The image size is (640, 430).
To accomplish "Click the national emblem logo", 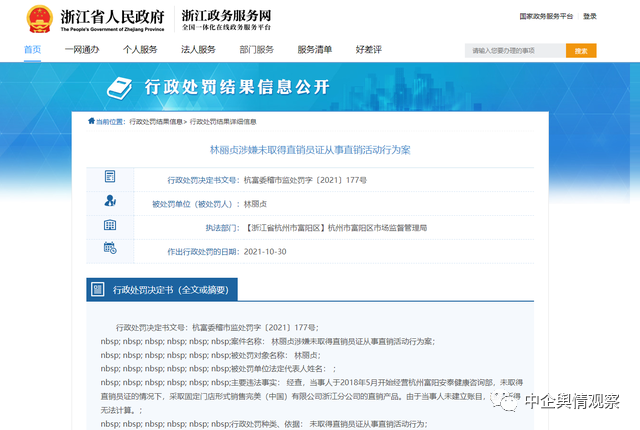I will [40, 19].
